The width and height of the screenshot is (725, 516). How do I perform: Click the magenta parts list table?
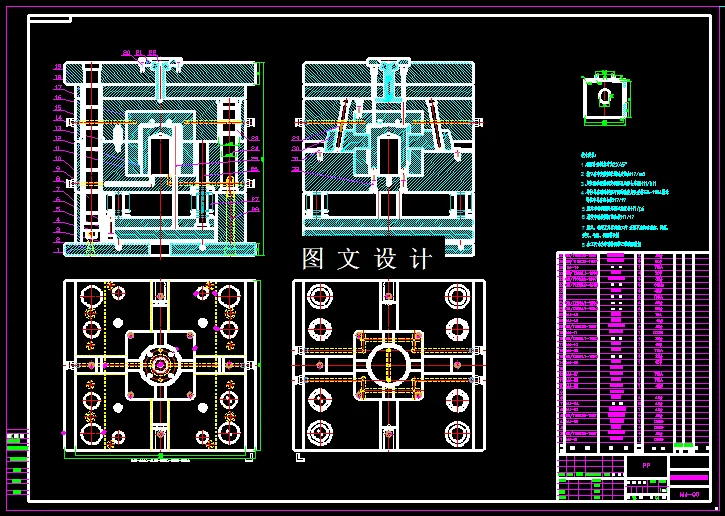pyautogui.click(x=633, y=352)
